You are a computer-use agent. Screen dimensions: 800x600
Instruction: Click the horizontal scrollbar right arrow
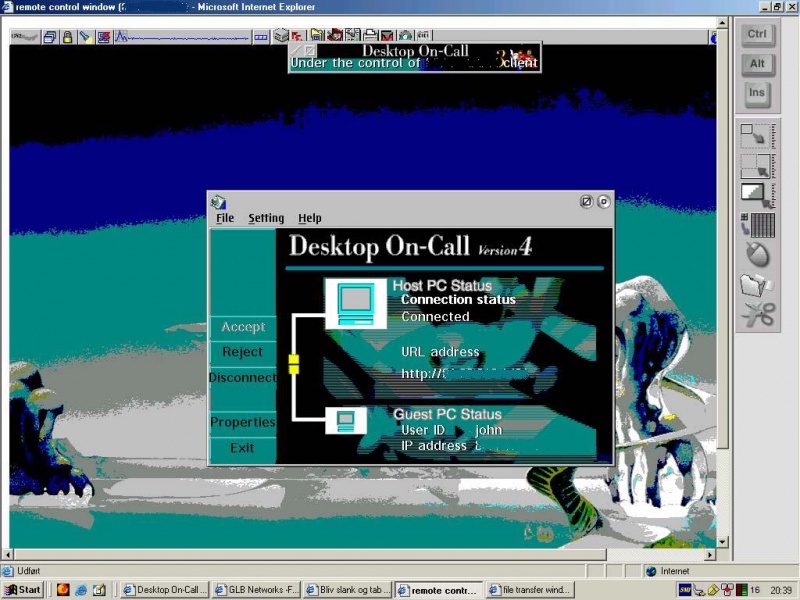coord(710,554)
